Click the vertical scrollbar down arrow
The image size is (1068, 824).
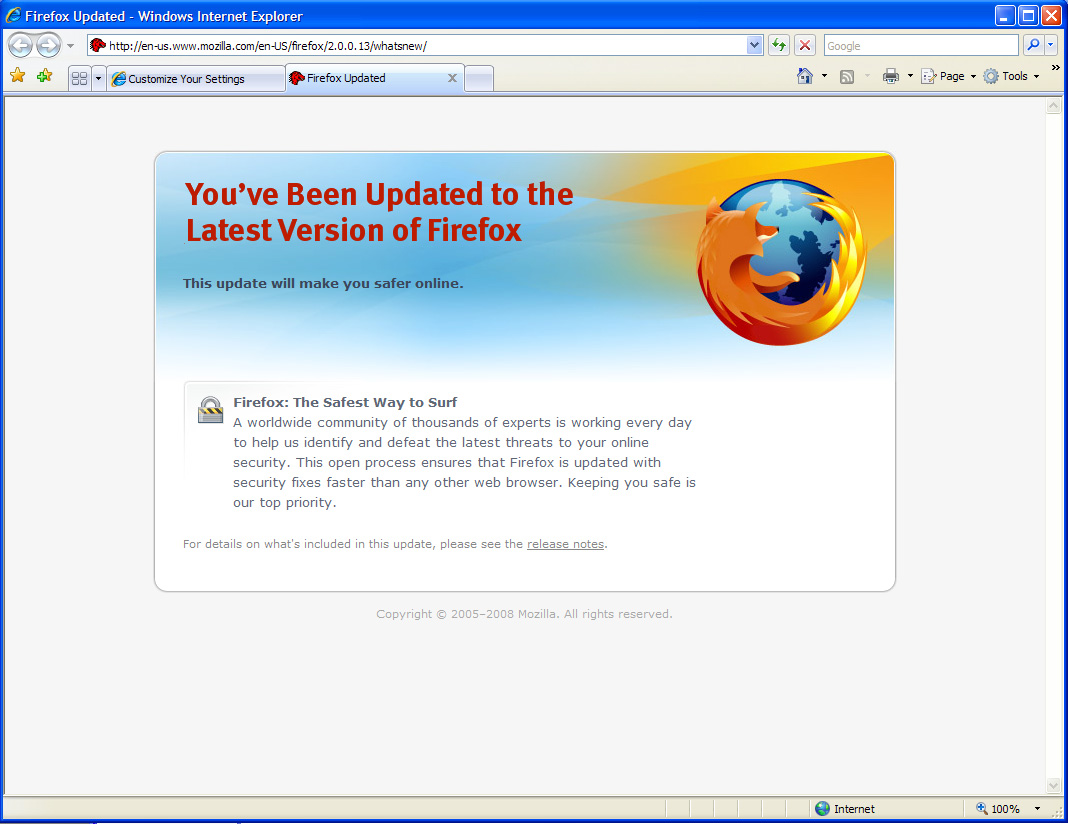(1054, 785)
